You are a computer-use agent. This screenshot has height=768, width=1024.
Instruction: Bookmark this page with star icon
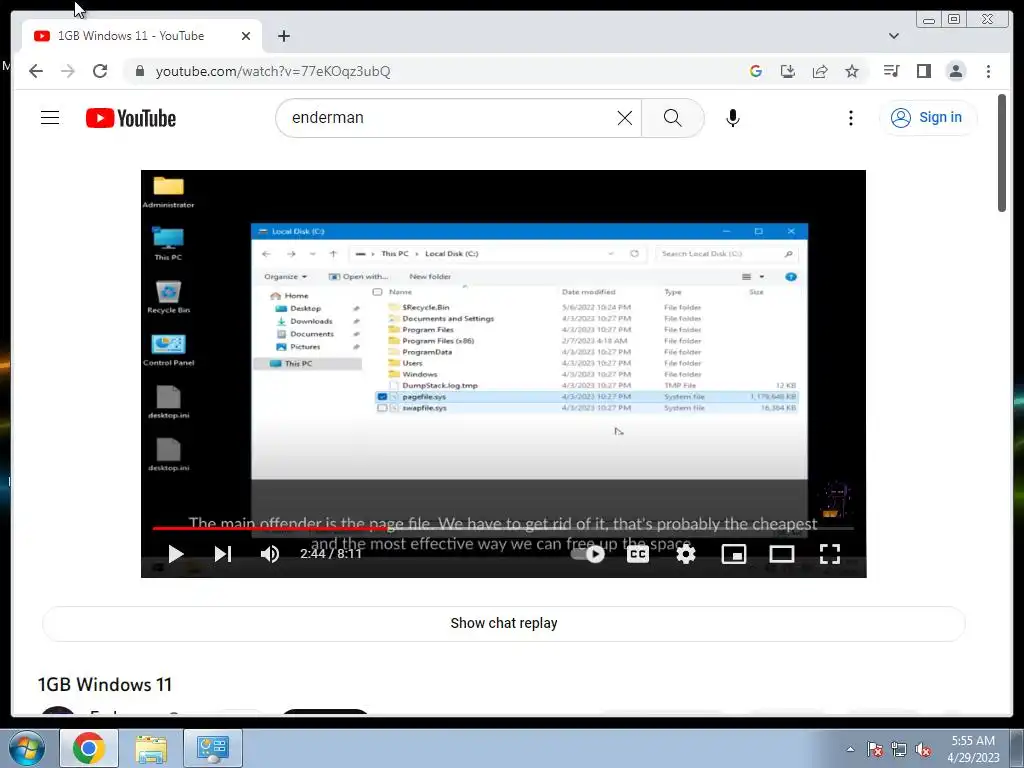tap(852, 71)
